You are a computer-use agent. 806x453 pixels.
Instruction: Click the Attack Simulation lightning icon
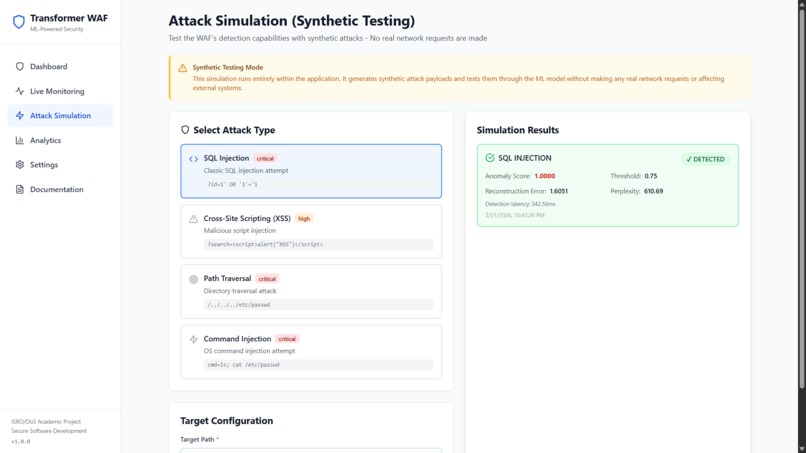20,116
